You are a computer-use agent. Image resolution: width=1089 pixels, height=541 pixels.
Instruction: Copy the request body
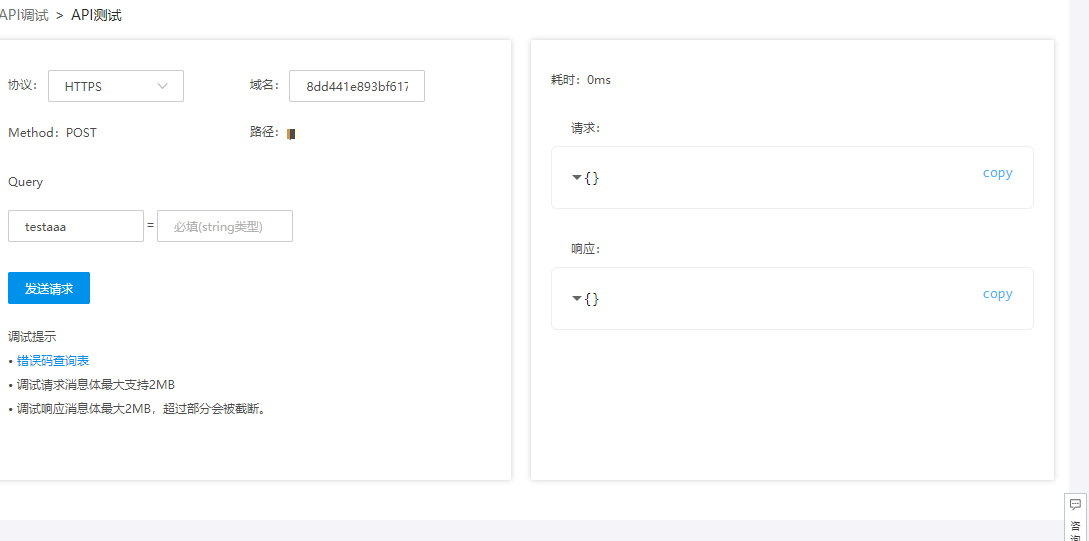click(x=997, y=173)
